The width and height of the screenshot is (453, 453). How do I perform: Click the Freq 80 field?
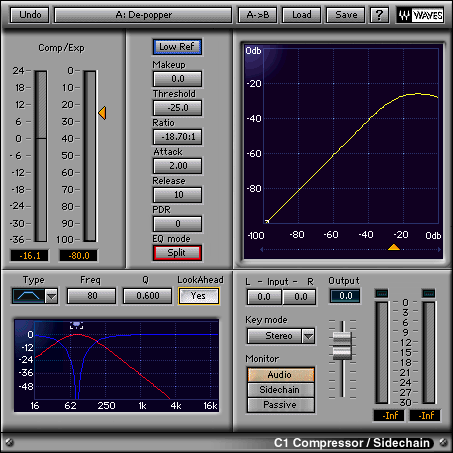point(92,296)
